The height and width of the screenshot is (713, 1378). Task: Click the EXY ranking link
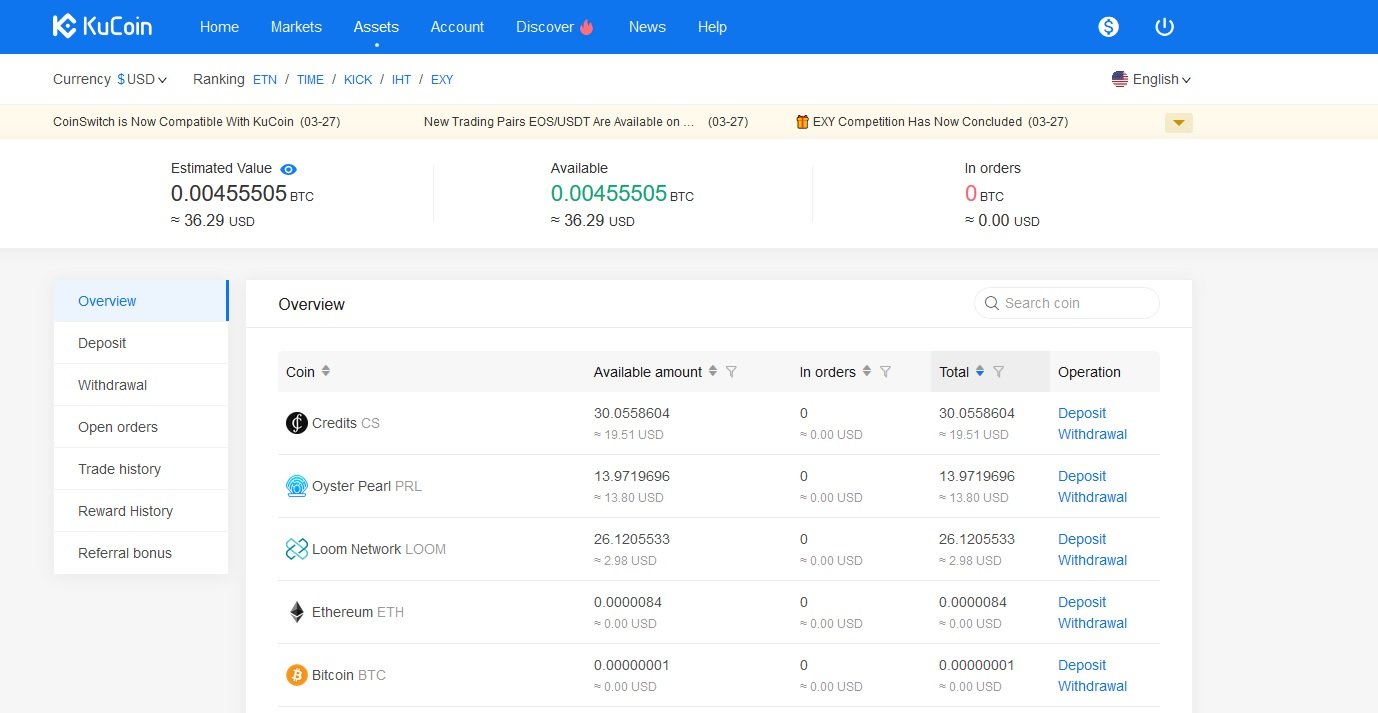[x=442, y=80]
